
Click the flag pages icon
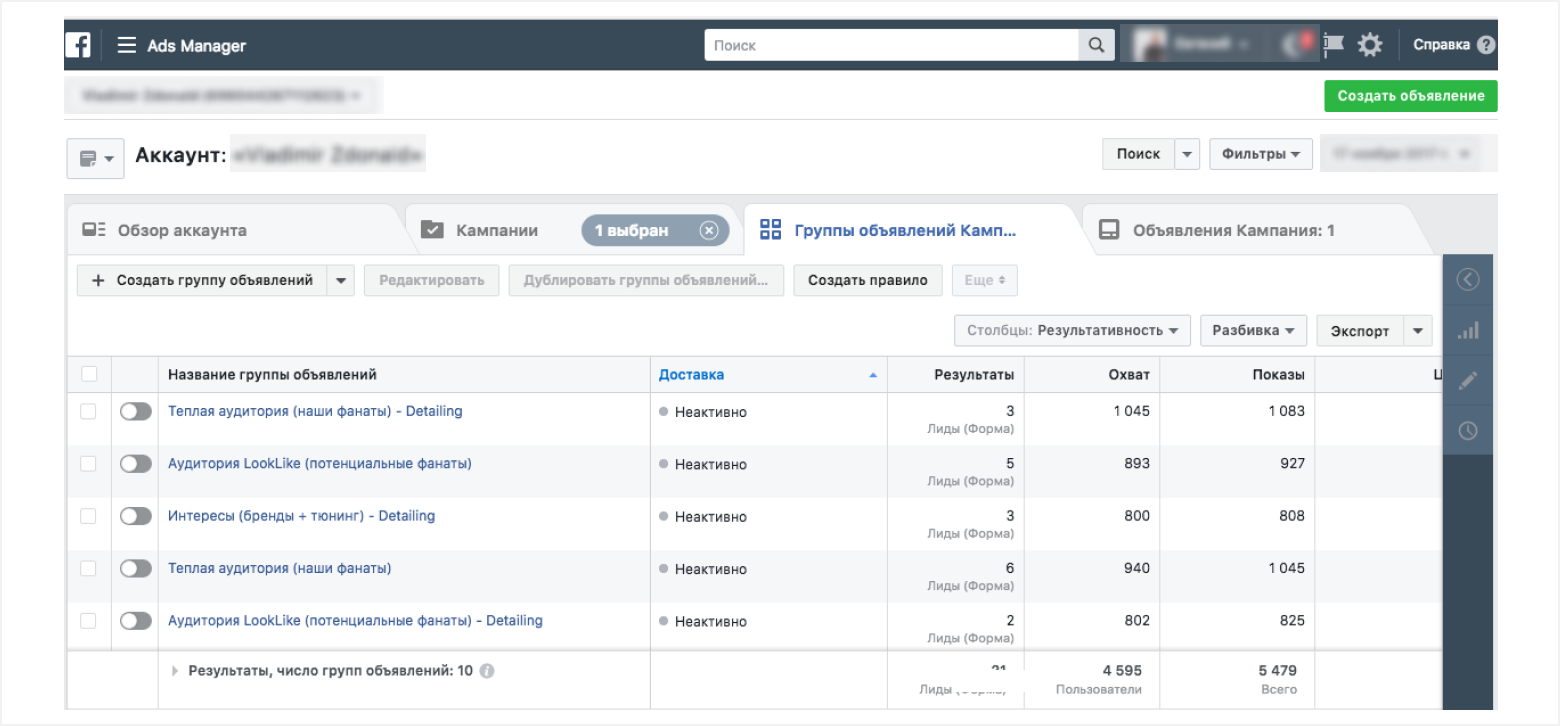click(x=1334, y=45)
